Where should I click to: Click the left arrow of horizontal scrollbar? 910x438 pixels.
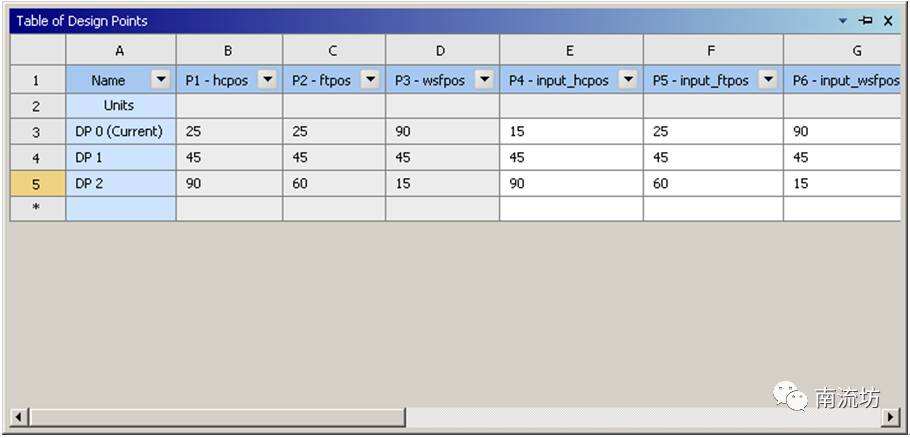19,417
